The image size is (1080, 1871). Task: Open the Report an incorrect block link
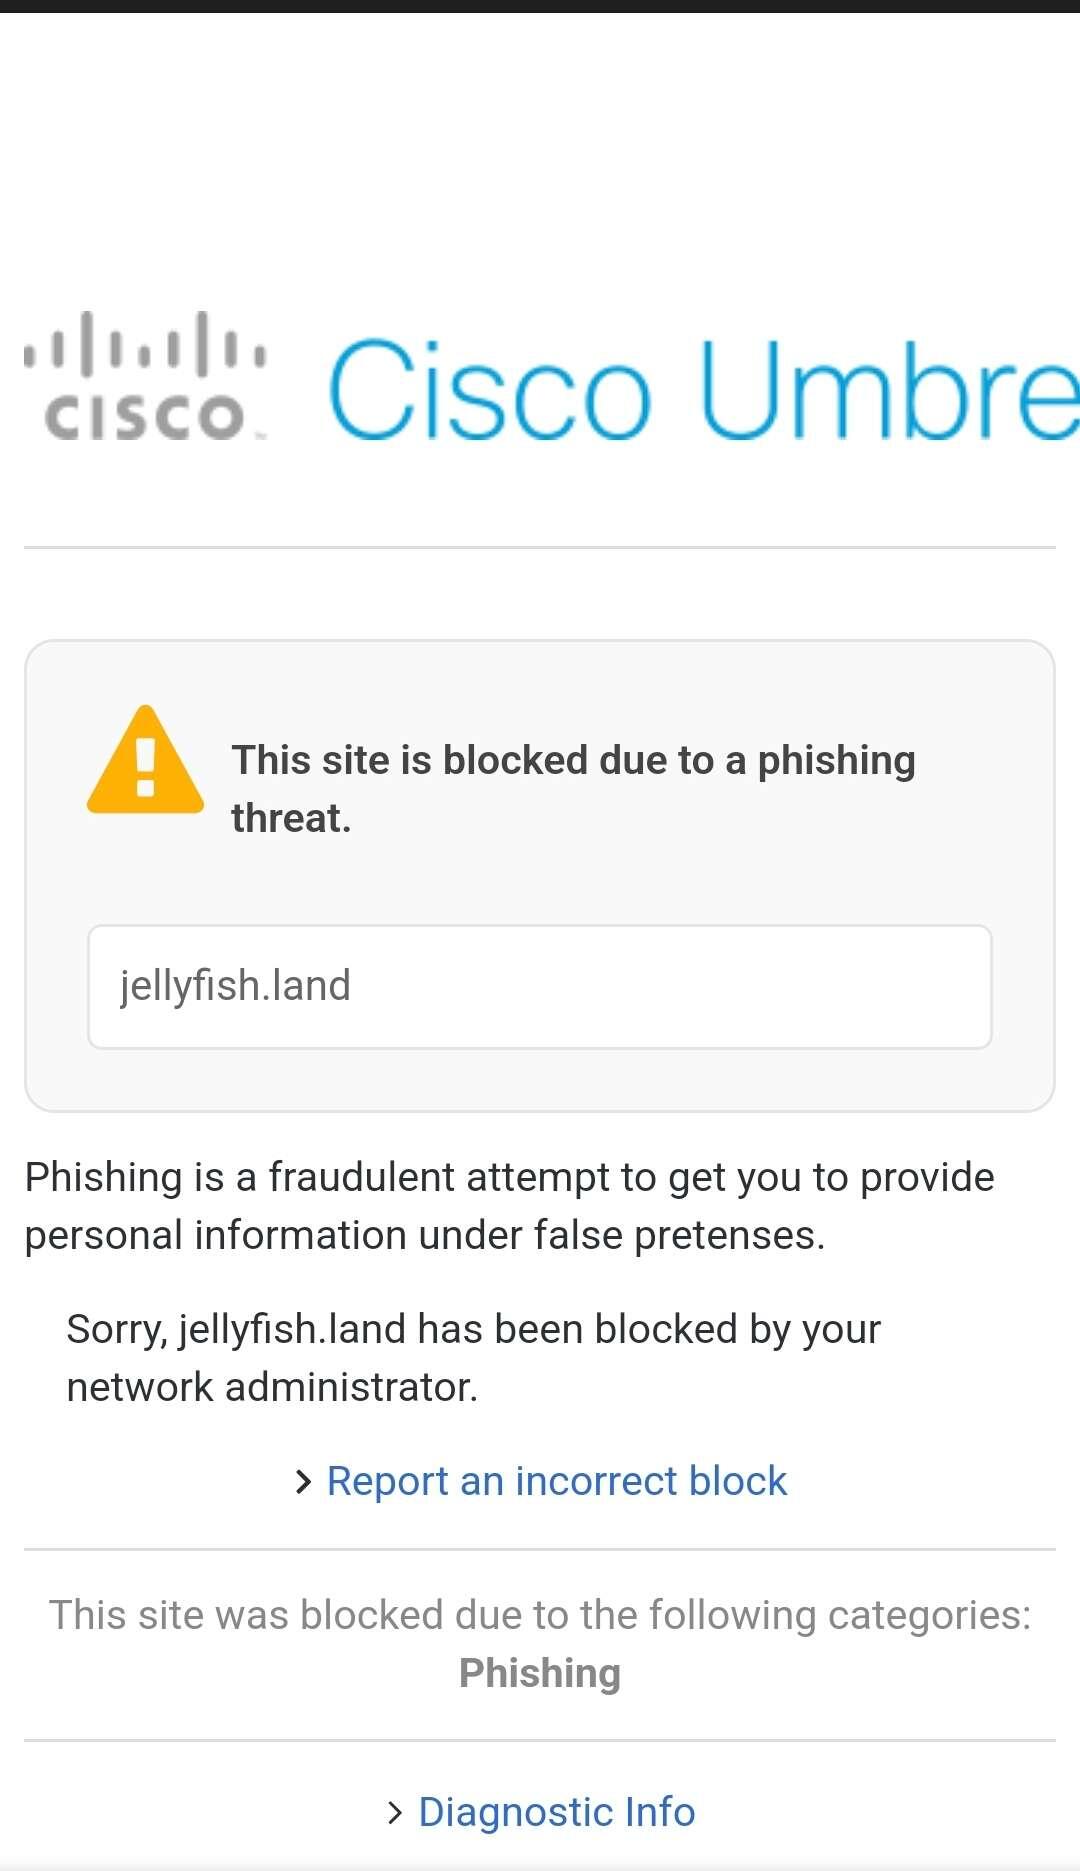(556, 1481)
